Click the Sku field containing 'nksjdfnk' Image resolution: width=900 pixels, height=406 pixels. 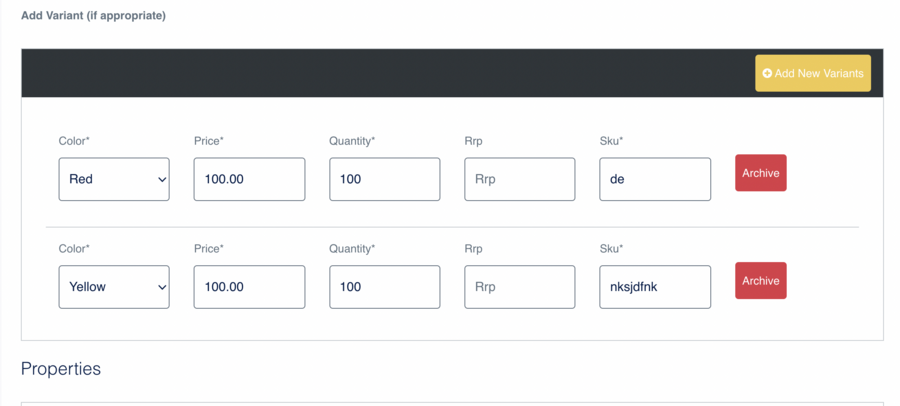click(655, 287)
